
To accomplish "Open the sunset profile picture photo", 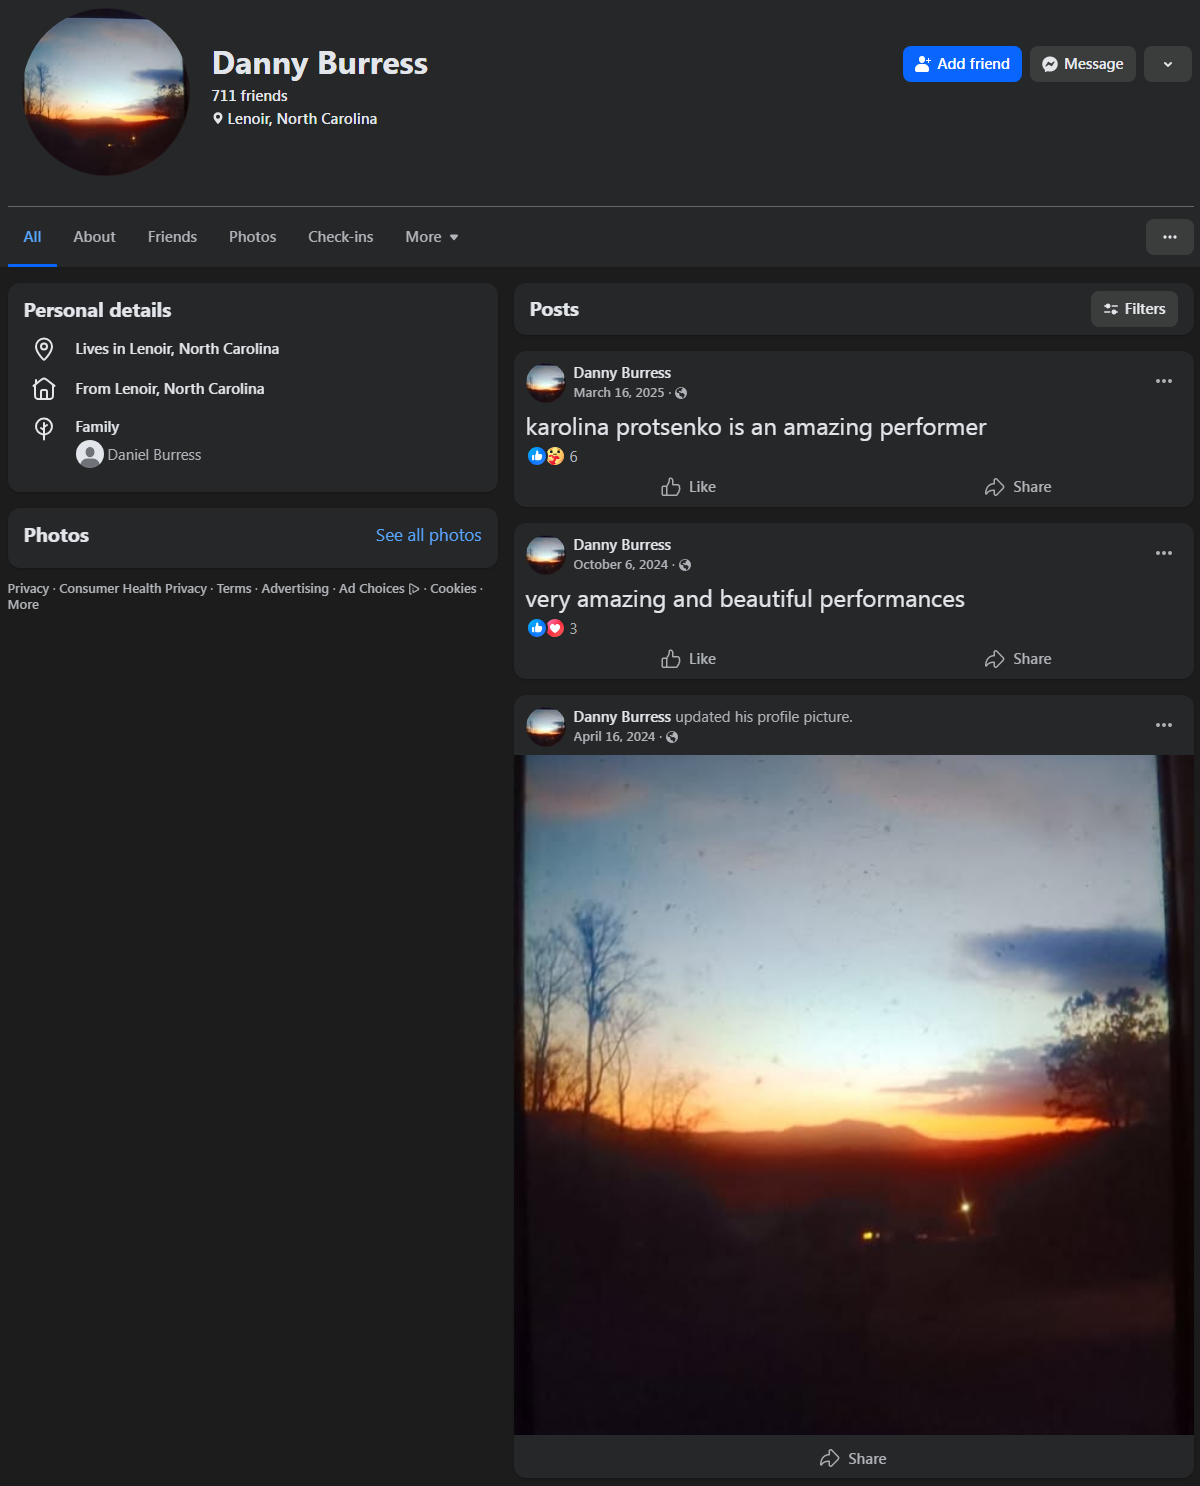I will pyautogui.click(x=854, y=1095).
